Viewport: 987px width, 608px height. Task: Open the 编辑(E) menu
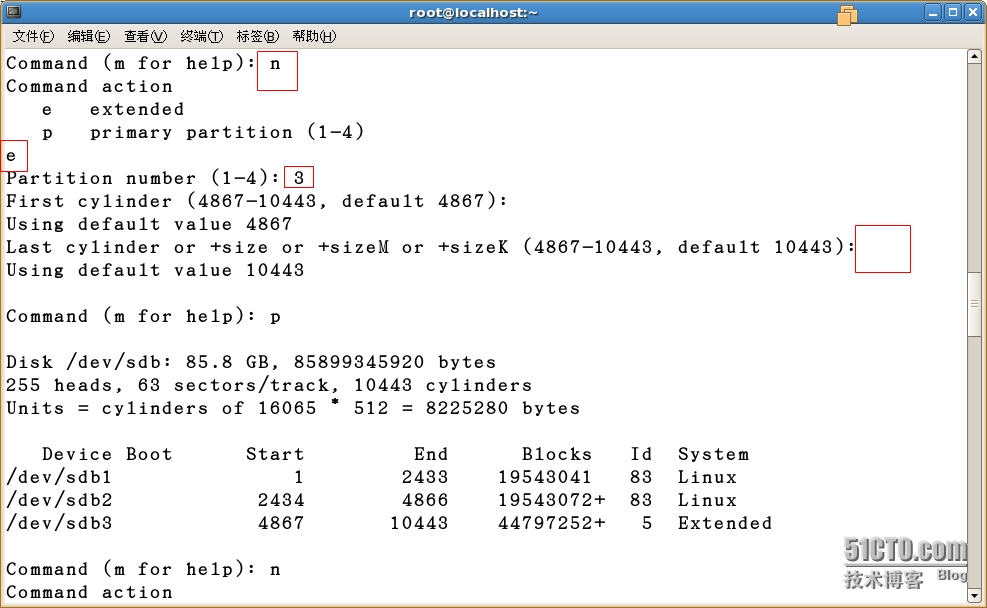click(x=89, y=37)
